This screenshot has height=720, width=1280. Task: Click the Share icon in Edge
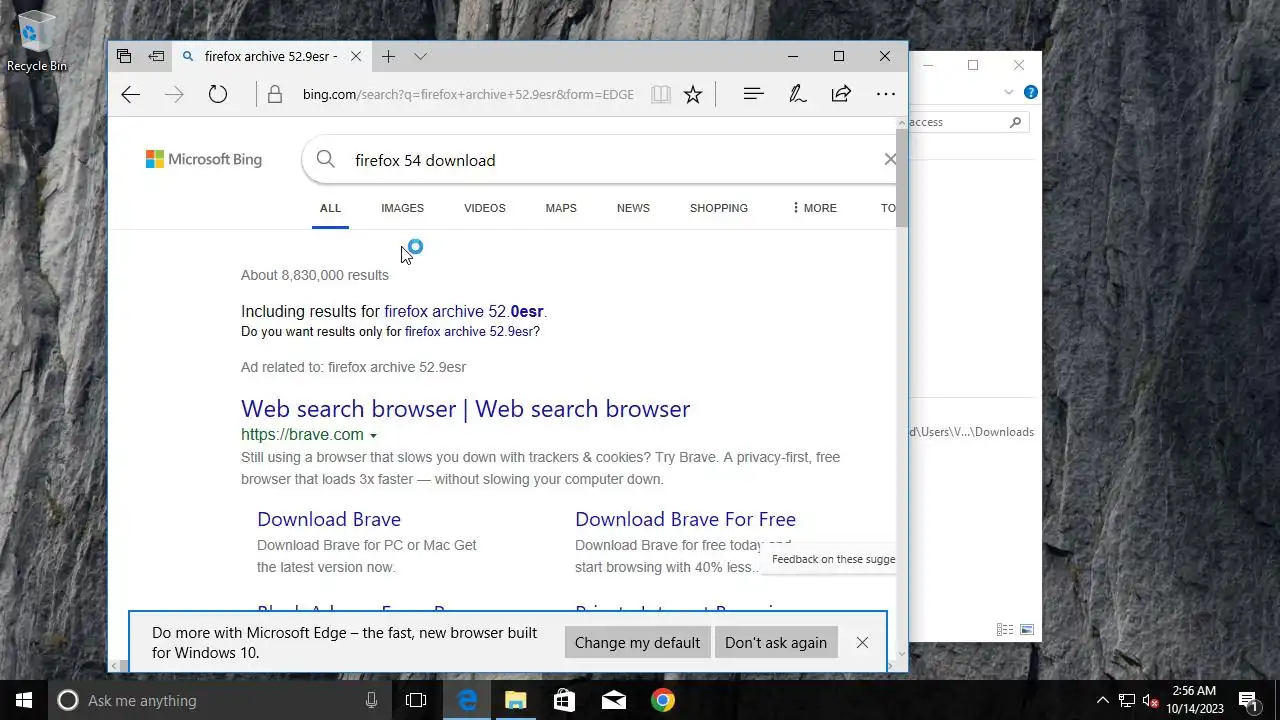(x=841, y=94)
